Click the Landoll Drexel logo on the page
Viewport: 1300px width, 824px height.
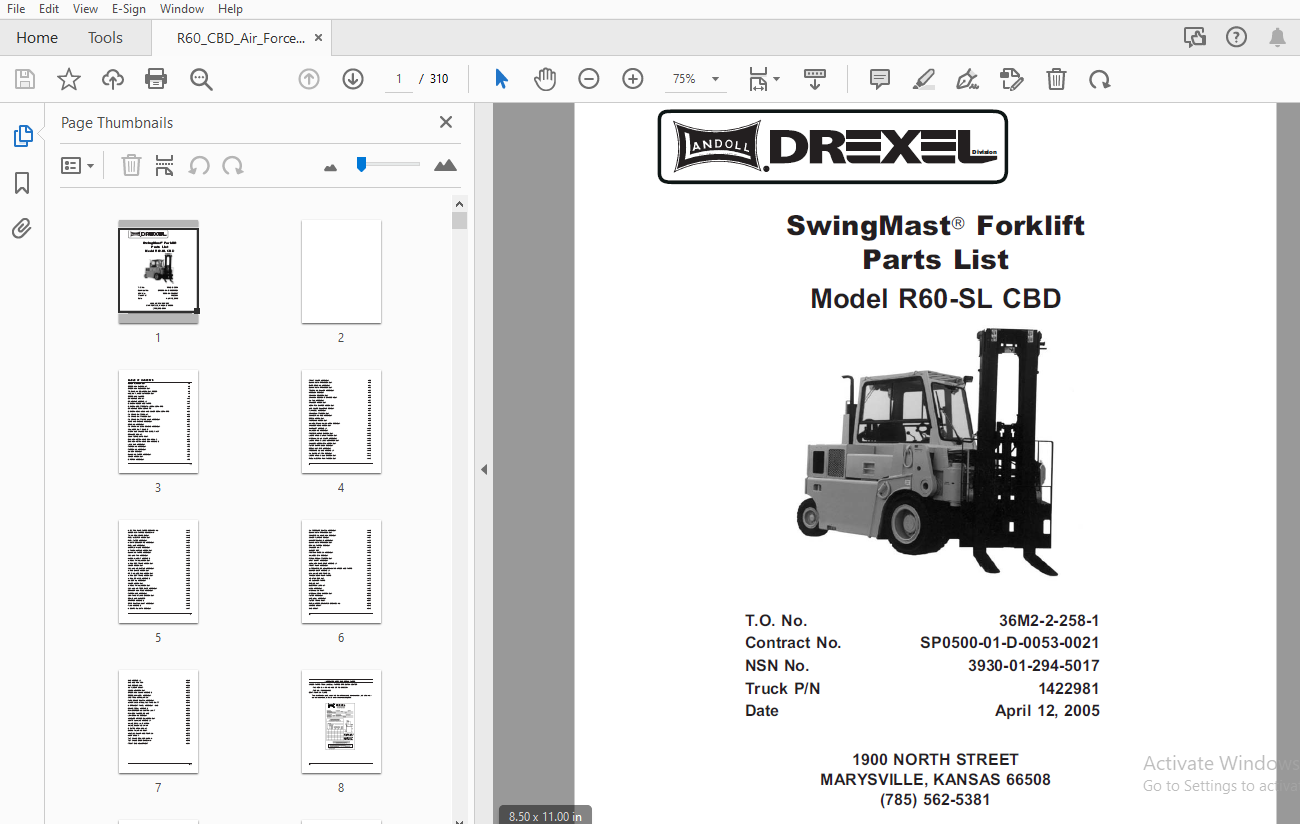pyautogui.click(x=832, y=147)
